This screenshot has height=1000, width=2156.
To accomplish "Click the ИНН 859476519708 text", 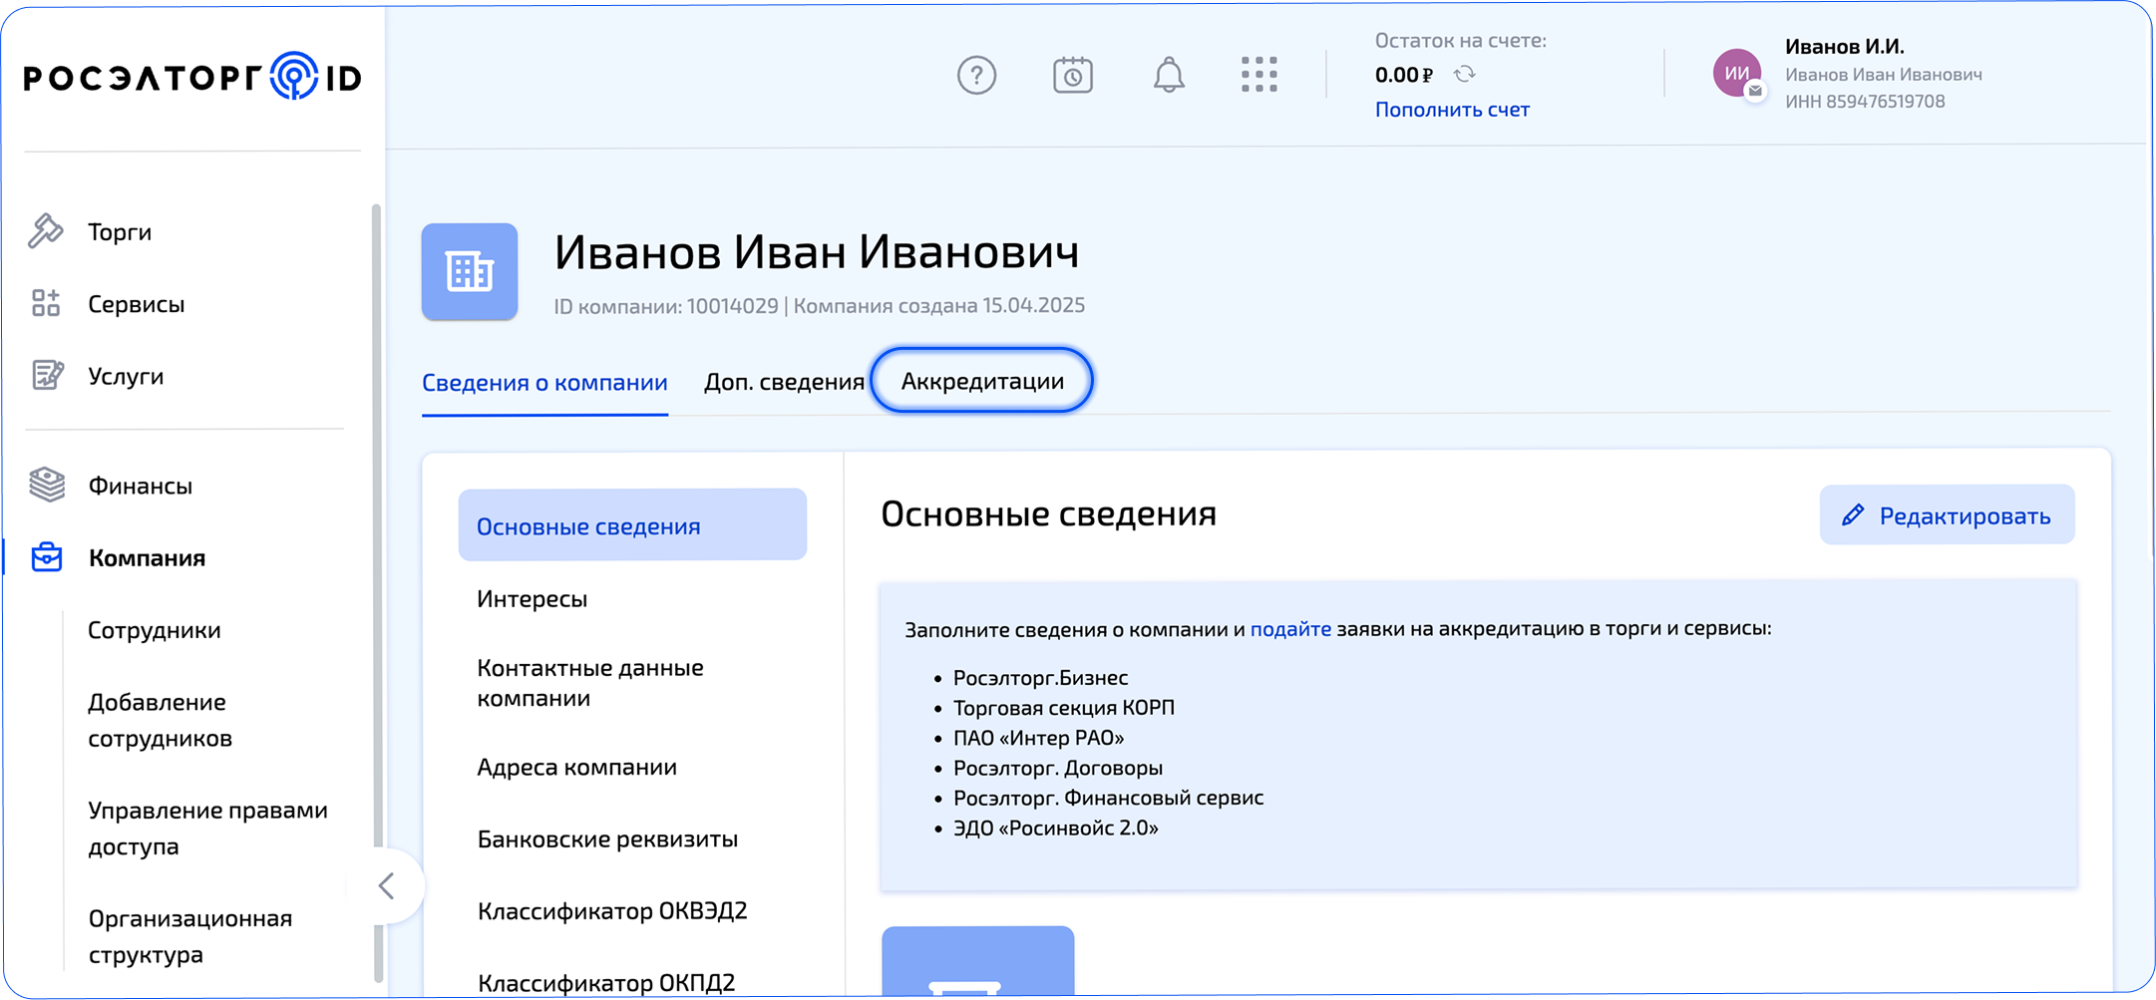I will (1865, 101).
